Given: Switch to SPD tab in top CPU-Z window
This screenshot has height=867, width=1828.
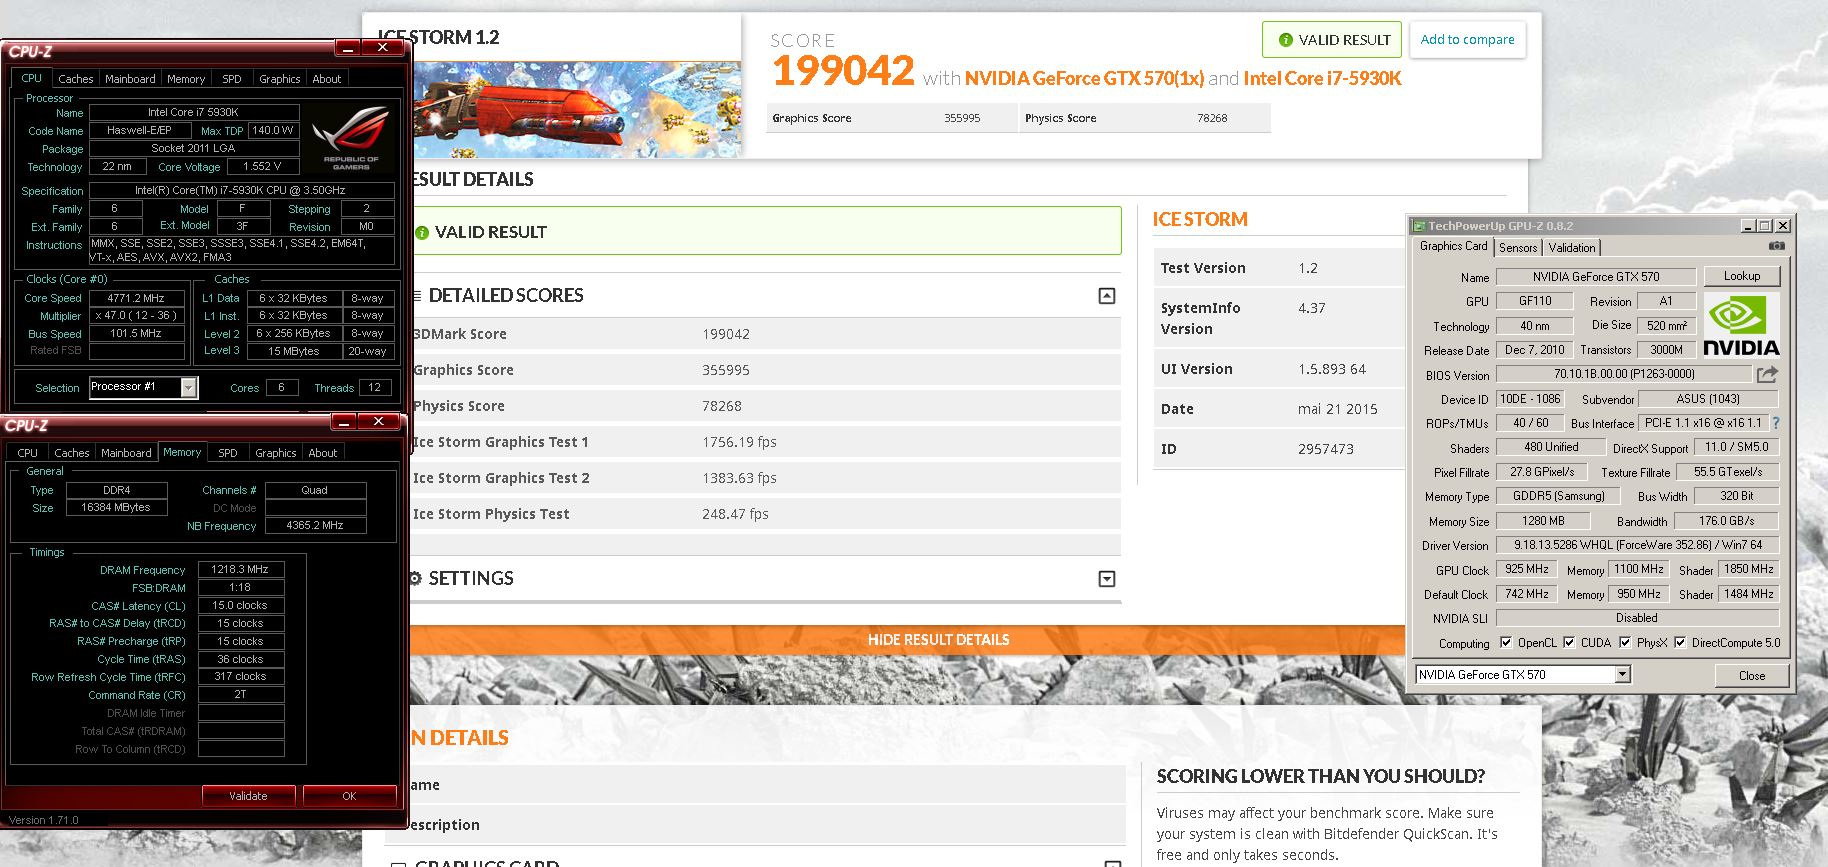Looking at the screenshot, I should click(232, 79).
